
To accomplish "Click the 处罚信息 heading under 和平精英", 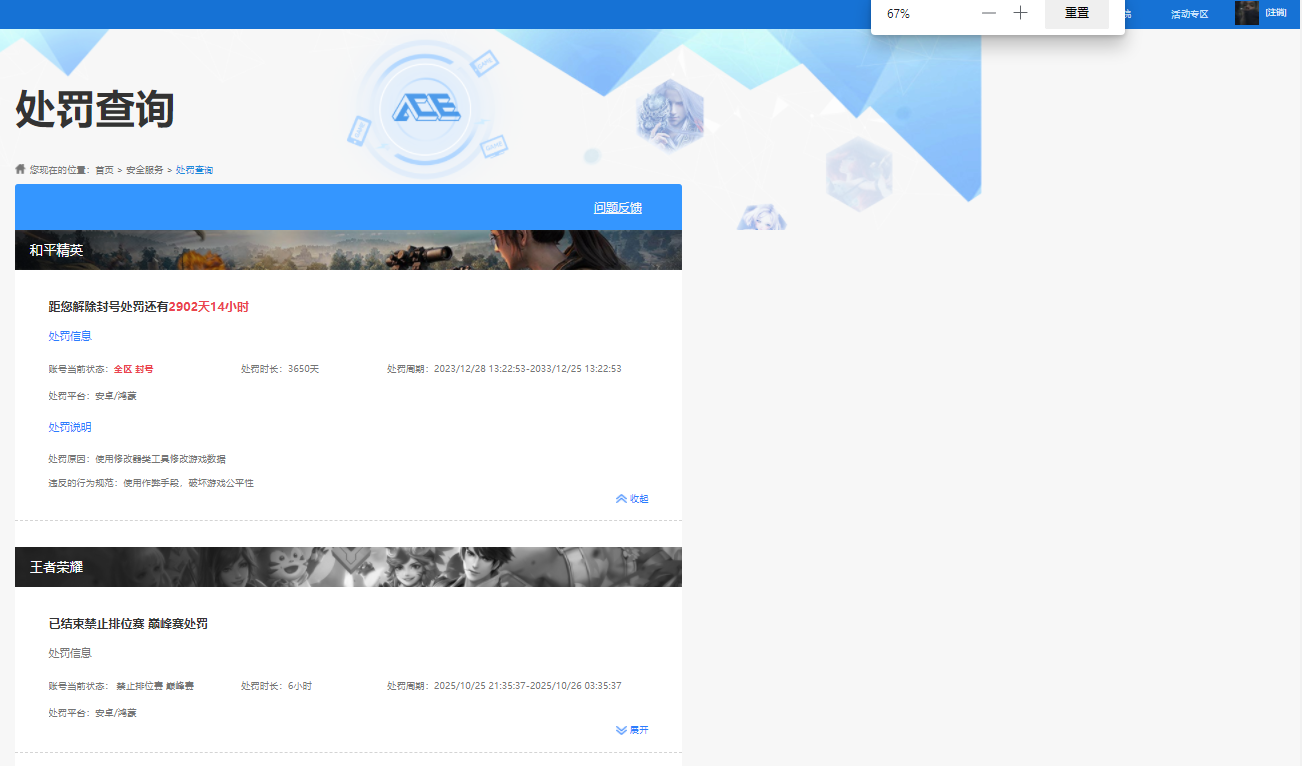I will [x=70, y=336].
